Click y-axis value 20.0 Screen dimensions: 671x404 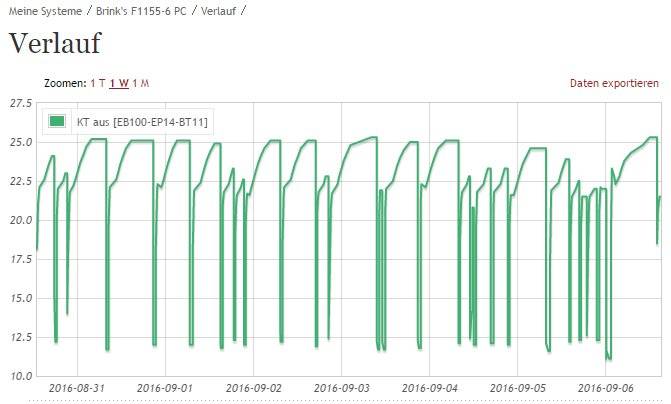[x=21, y=220]
